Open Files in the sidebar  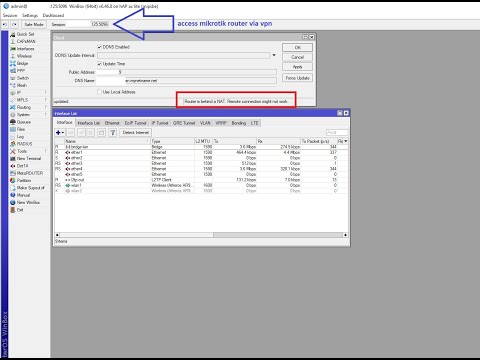[21, 129]
